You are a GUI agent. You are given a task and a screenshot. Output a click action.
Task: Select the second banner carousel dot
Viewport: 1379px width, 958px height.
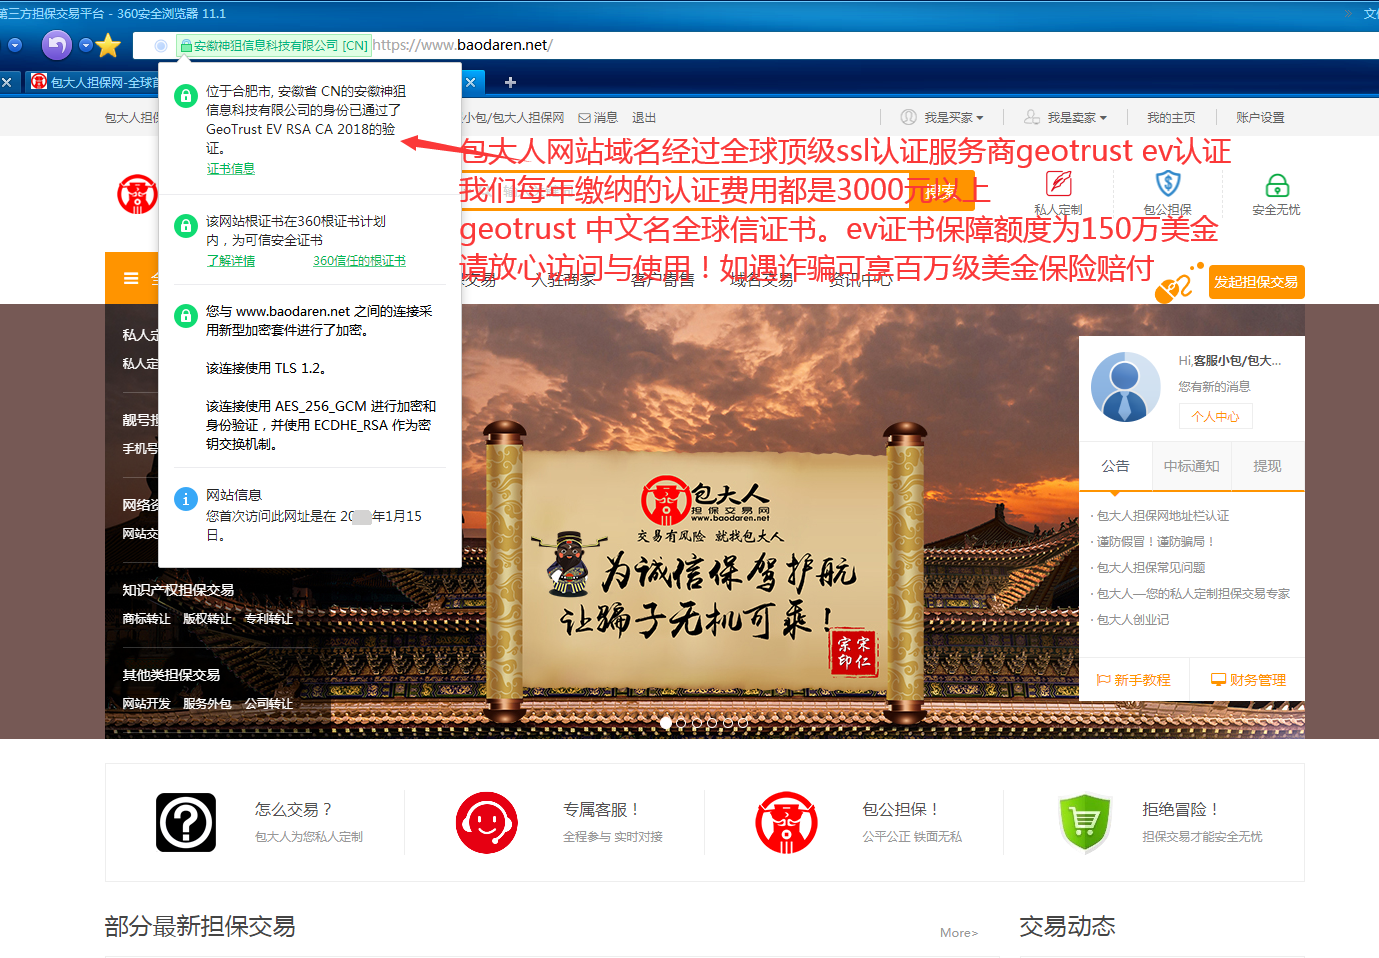pyautogui.click(x=681, y=722)
